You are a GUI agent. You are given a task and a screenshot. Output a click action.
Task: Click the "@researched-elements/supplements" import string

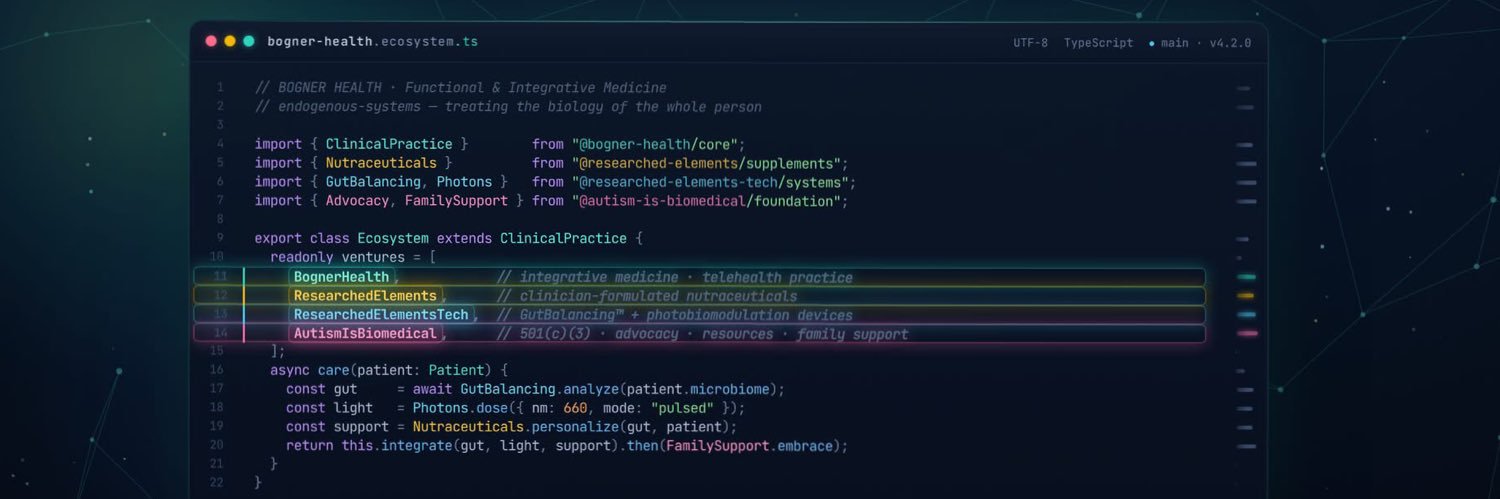click(x=706, y=163)
